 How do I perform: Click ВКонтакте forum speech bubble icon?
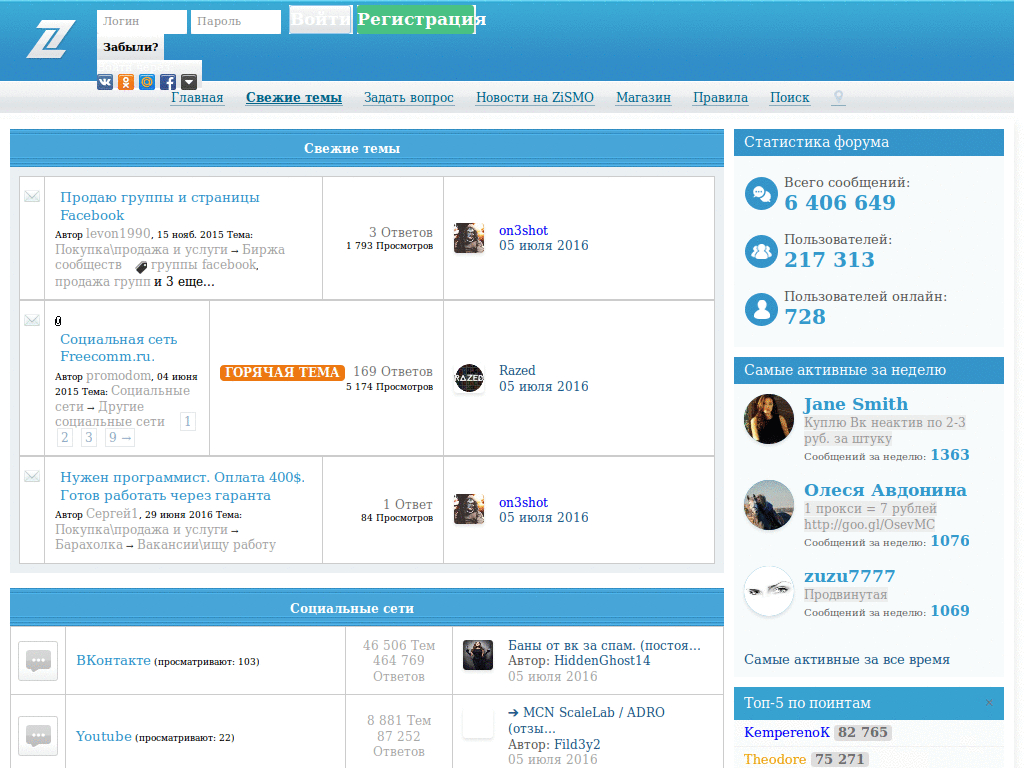(x=38, y=661)
